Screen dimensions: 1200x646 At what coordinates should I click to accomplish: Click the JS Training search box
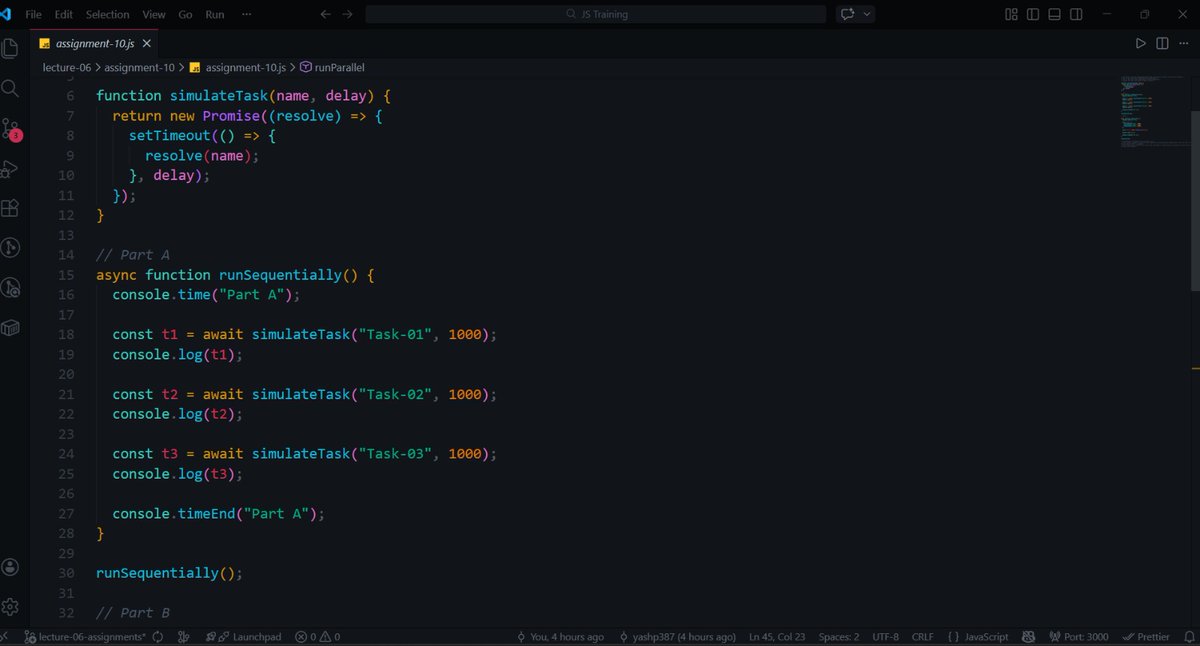[x=596, y=14]
